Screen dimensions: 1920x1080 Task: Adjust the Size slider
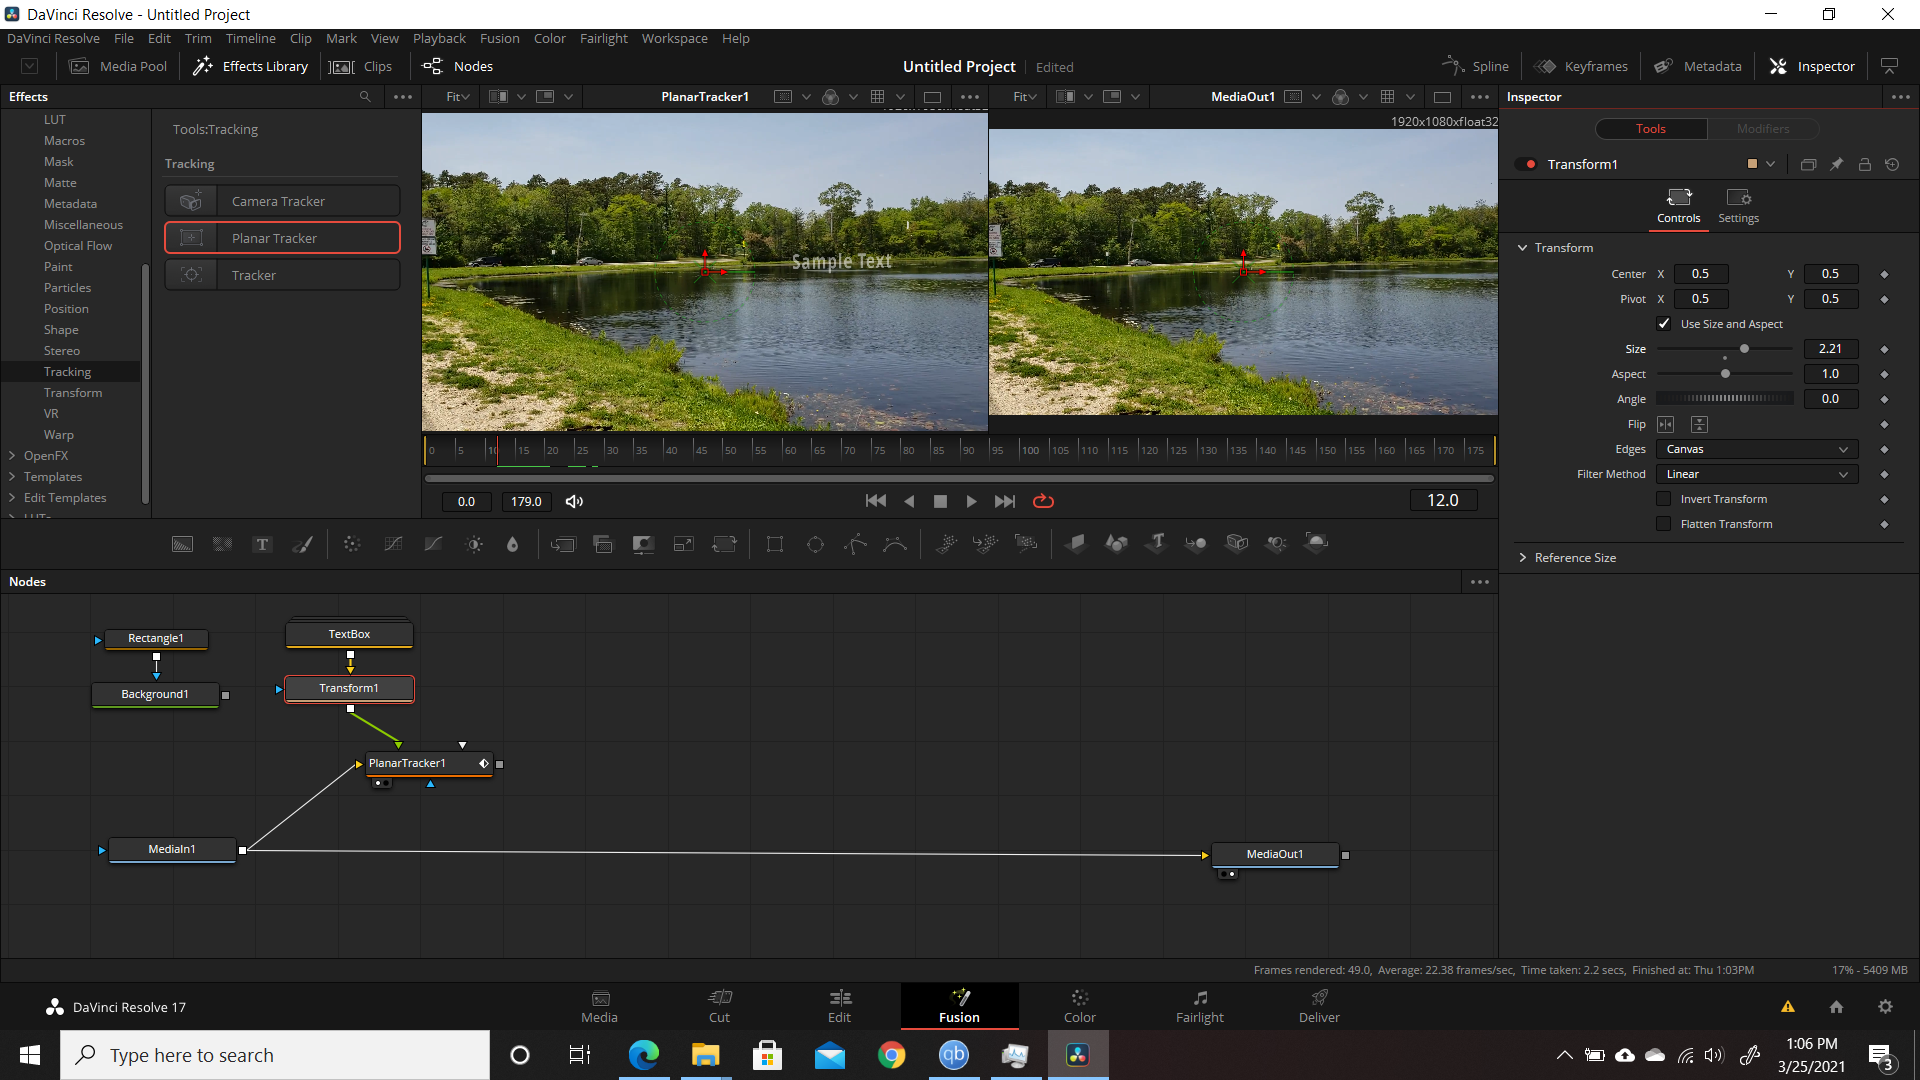[x=1744, y=349]
